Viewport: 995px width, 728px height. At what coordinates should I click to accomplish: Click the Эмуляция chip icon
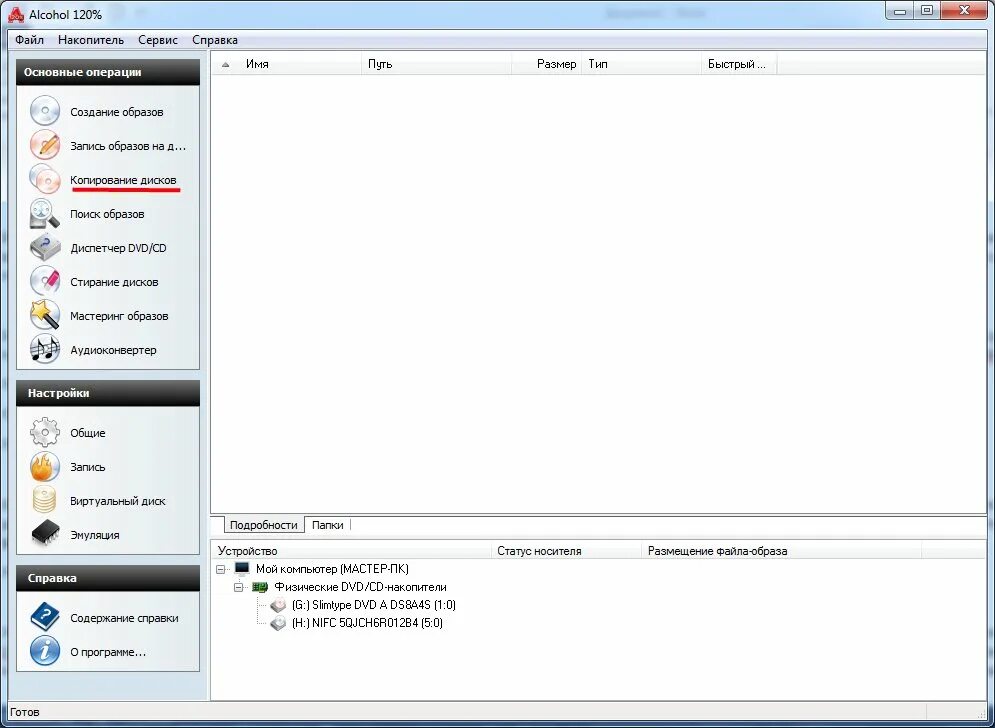(44, 534)
